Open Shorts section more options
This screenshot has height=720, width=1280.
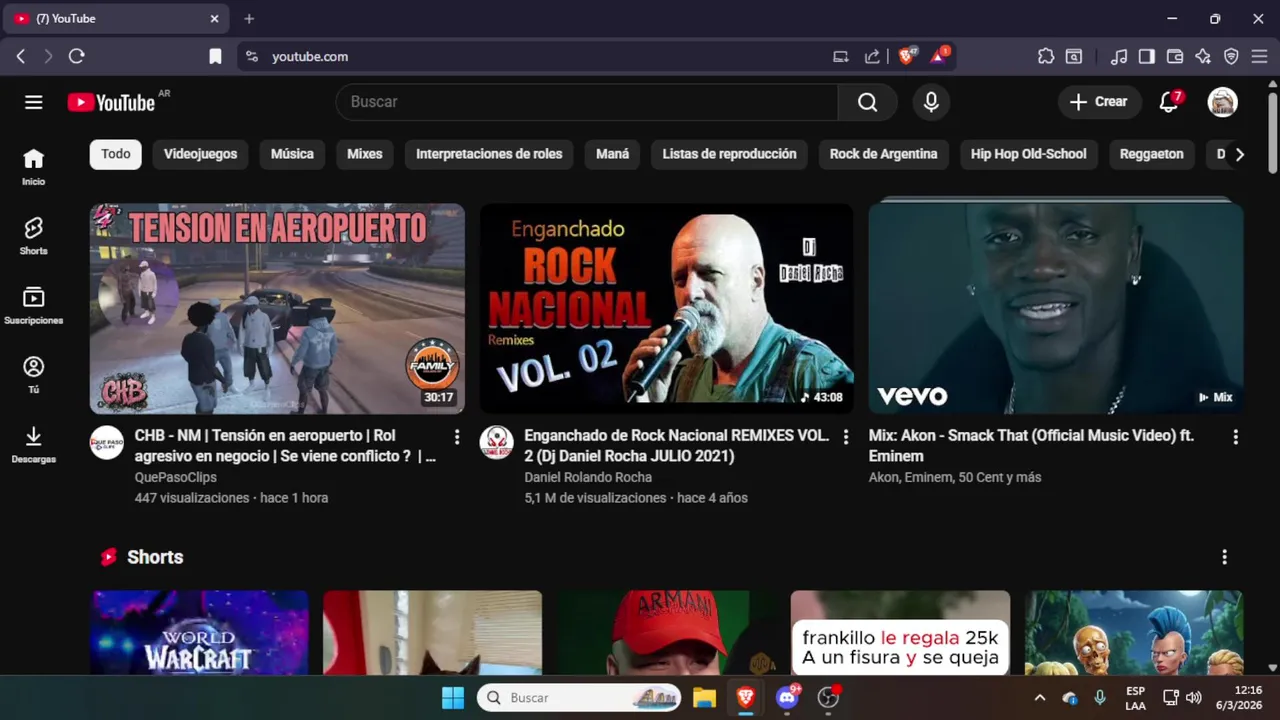tap(1224, 557)
